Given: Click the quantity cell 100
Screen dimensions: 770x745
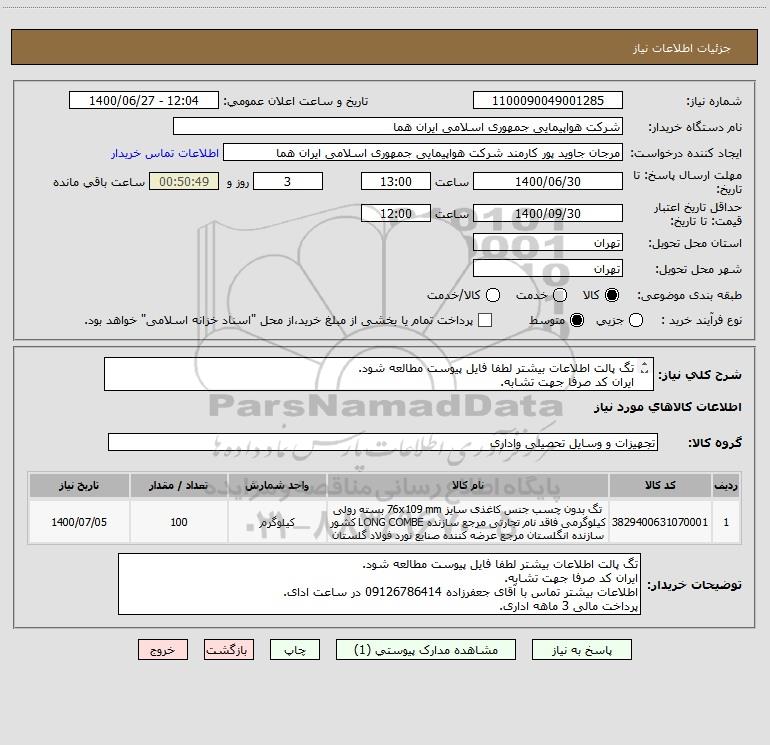Looking at the screenshot, I should [x=179, y=522].
